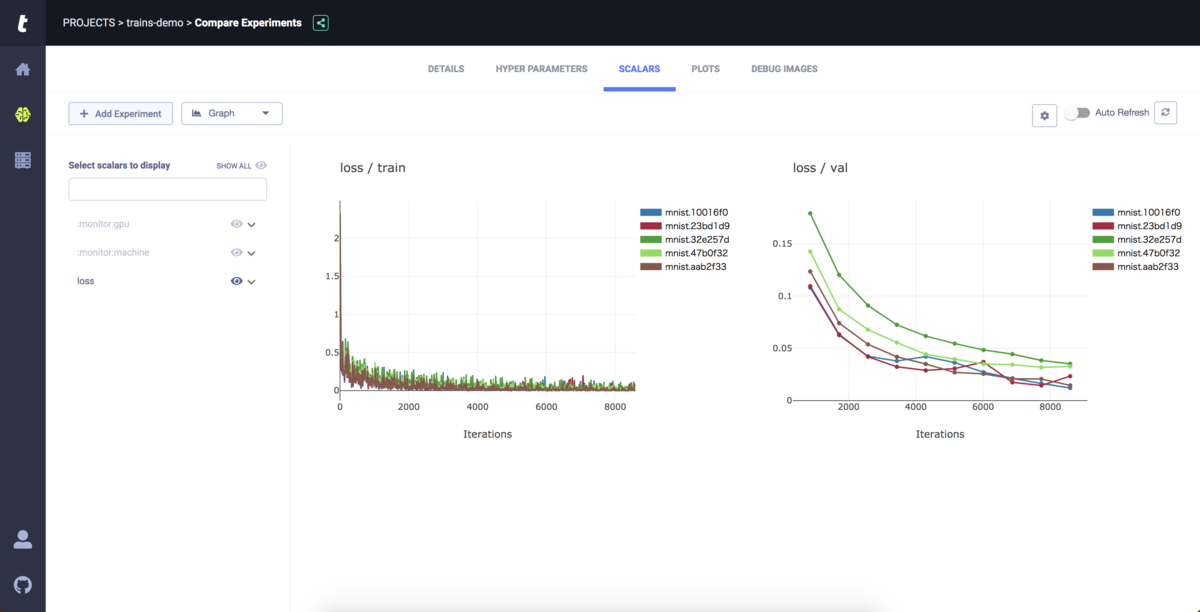Switch to the Details tab
Screen dimensions: 1200x612
click(446, 69)
